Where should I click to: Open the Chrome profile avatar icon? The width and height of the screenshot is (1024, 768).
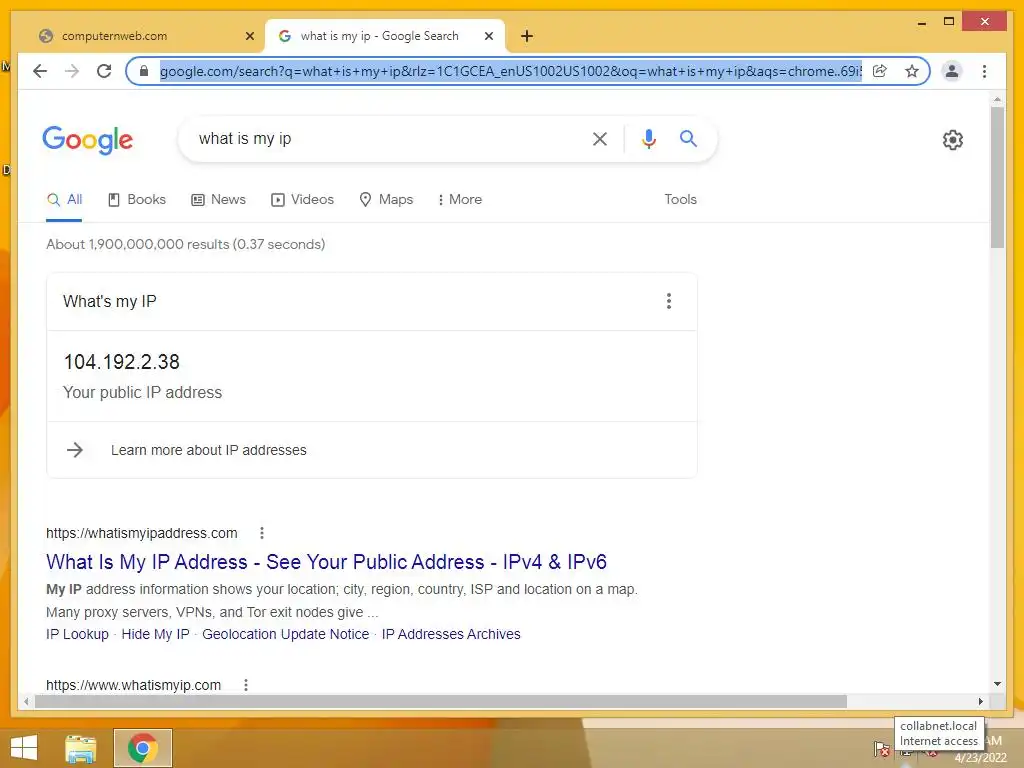[x=952, y=71]
